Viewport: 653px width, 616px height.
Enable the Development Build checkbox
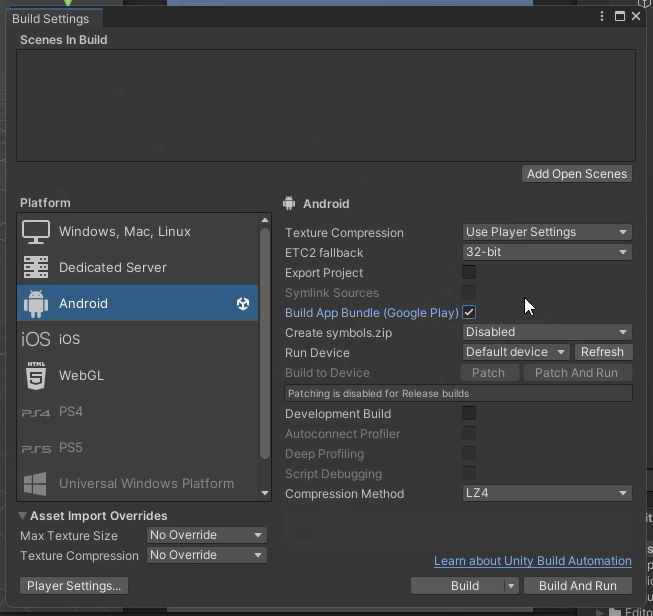click(x=469, y=413)
